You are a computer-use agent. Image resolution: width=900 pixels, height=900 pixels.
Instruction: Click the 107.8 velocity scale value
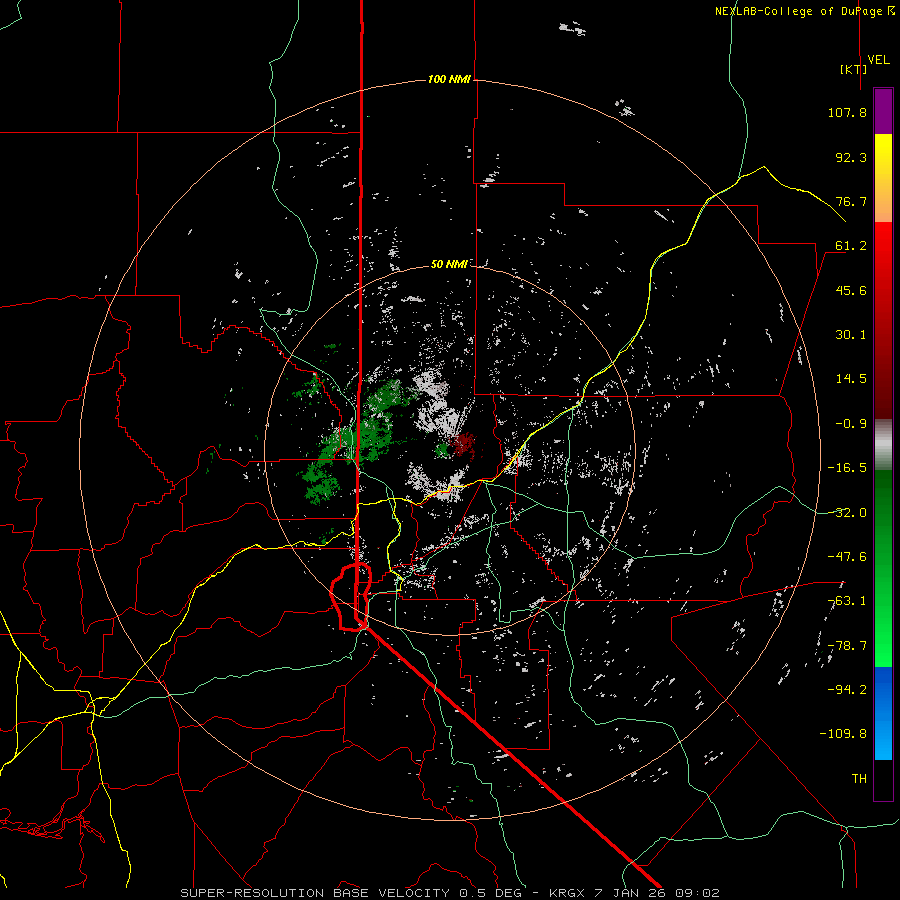pyautogui.click(x=847, y=112)
